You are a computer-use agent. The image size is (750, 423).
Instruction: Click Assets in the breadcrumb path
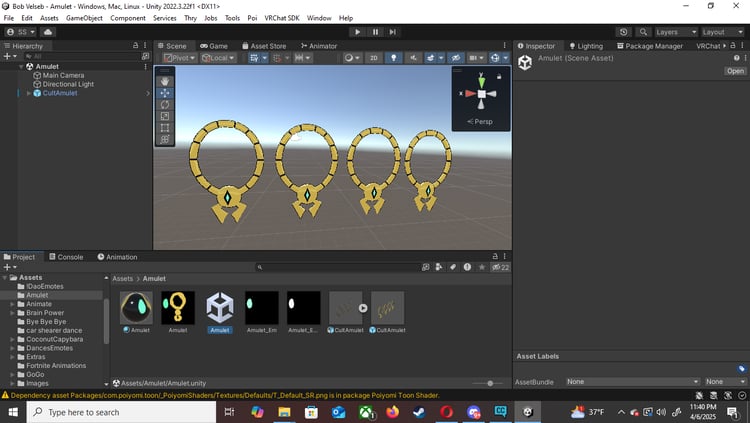pyautogui.click(x=122, y=278)
